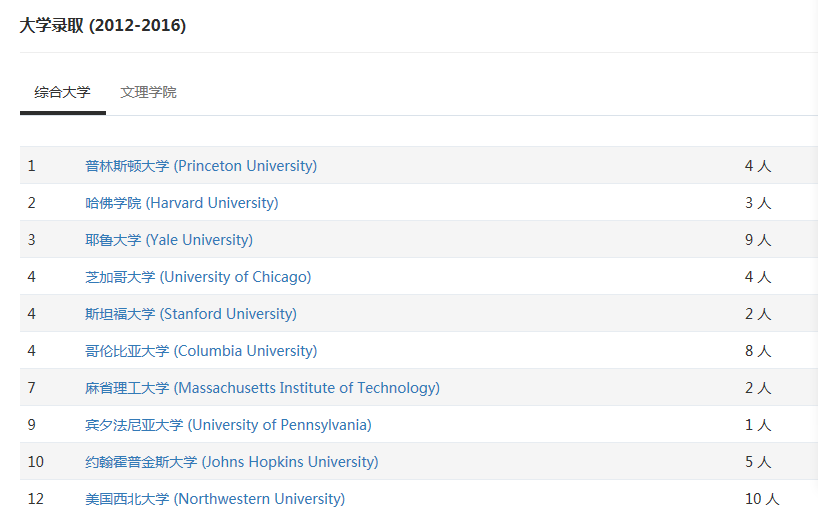The width and height of the screenshot is (818, 519).
Task: Open the Johns Hopkins University link
Action: (x=232, y=462)
